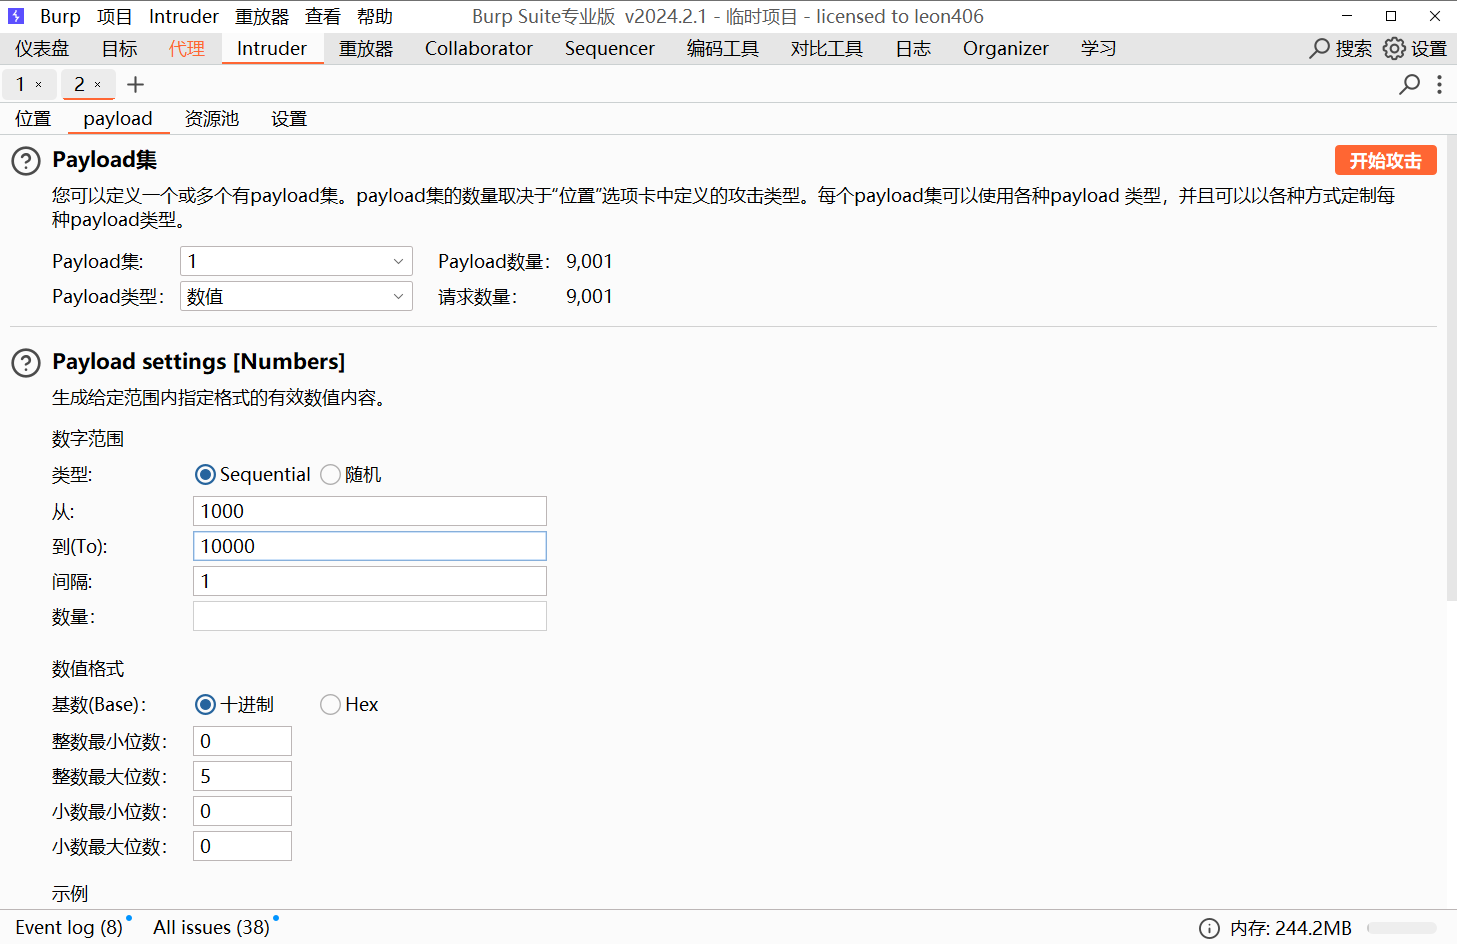1457x944 pixels.
Task: Click the 开始攻击 button
Action: pyautogui.click(x=1386, y=160)
